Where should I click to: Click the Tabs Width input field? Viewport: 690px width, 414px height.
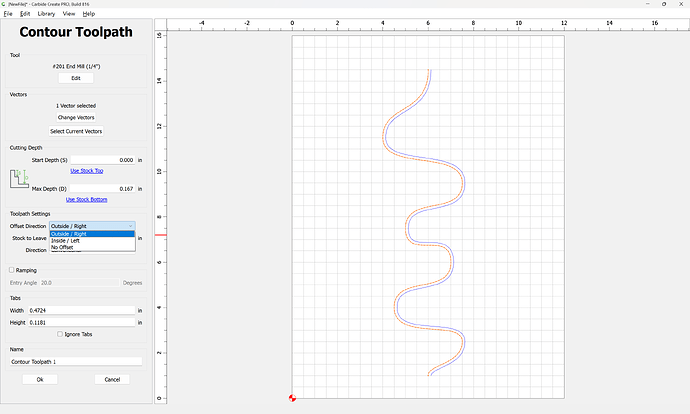tap(82, 310)
